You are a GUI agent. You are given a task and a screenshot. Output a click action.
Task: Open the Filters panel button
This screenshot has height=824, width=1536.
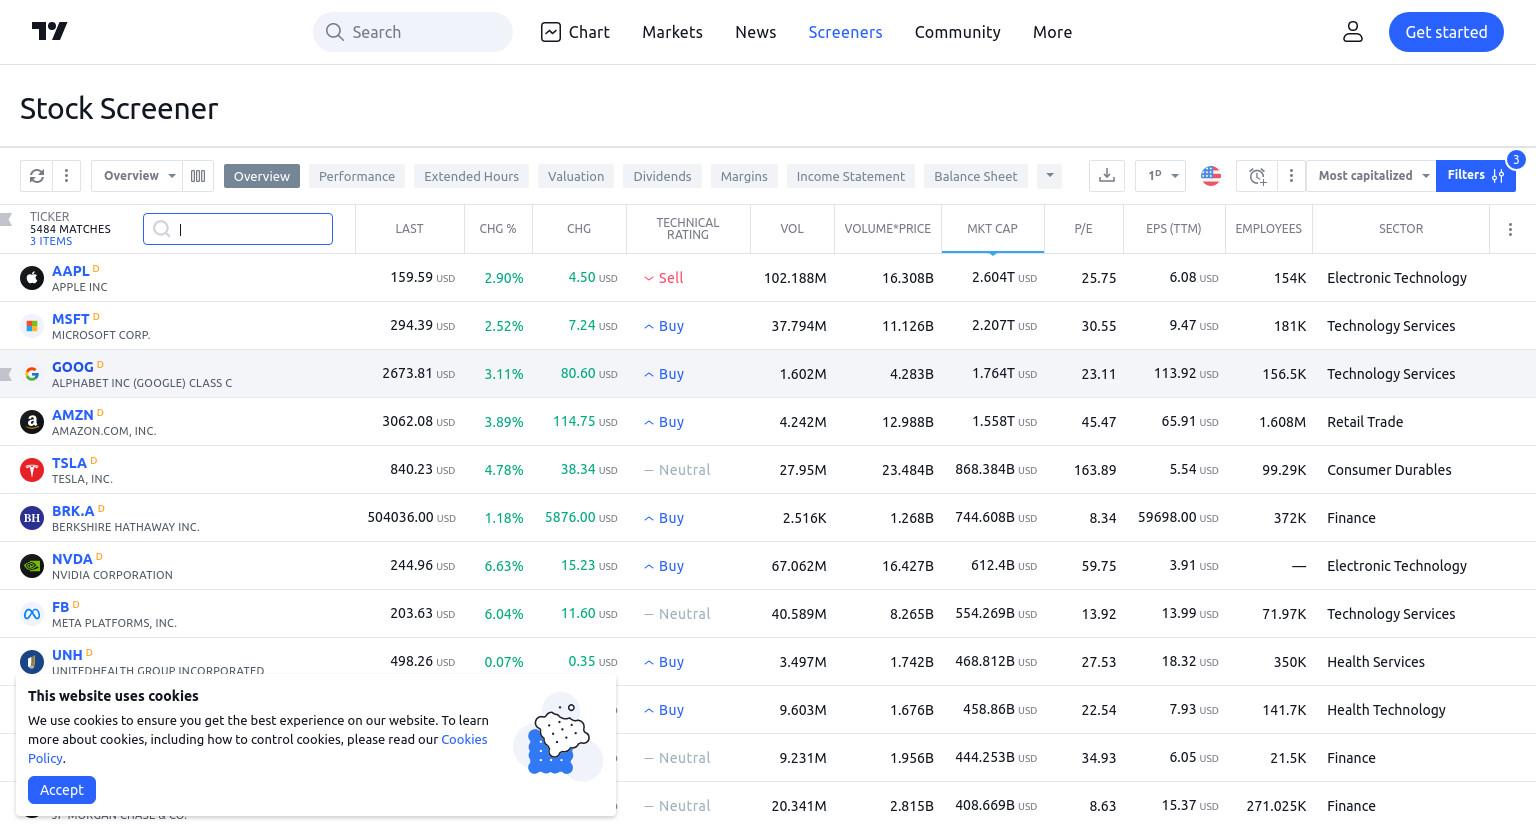pos(1476,176)
